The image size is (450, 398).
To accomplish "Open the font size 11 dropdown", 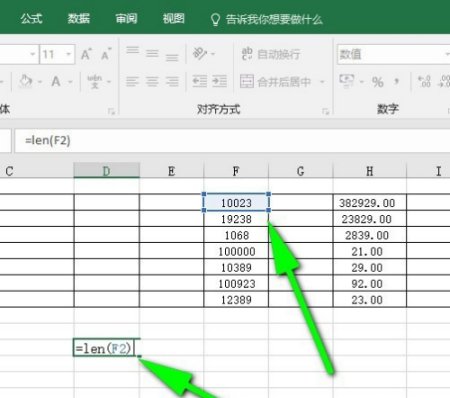I will 68,54.
